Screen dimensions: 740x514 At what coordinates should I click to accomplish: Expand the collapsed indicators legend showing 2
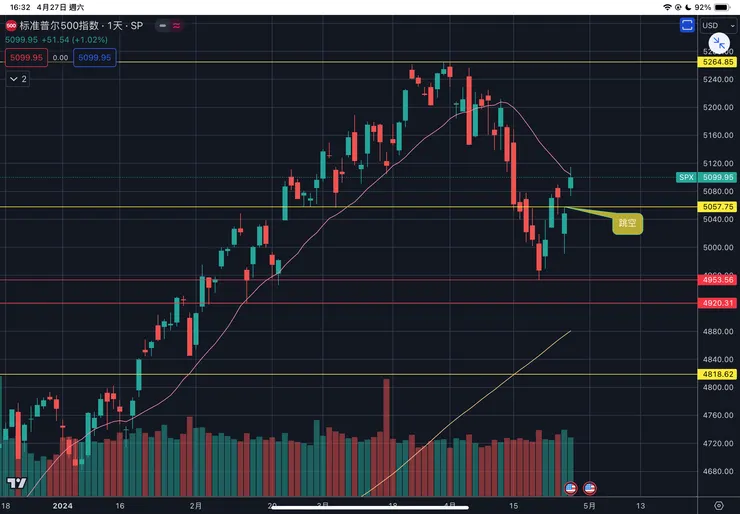(19, 78)
